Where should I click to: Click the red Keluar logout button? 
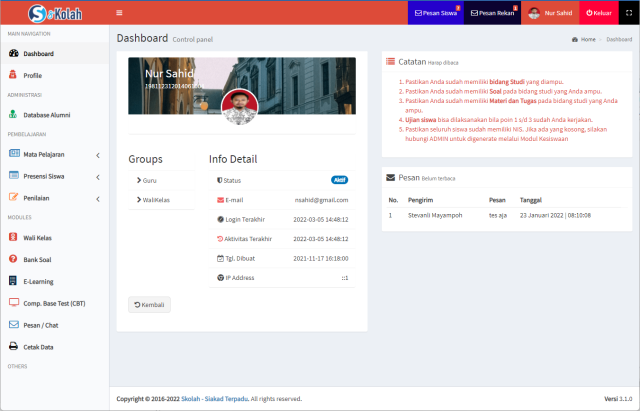click(597, 13)
